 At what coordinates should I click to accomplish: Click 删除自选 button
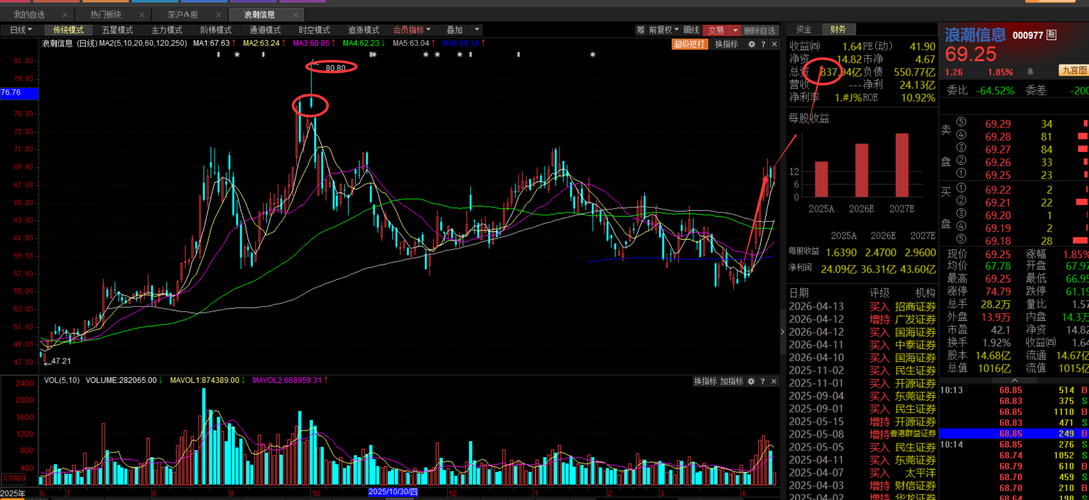pyautogui.click(x=759, y=30)
